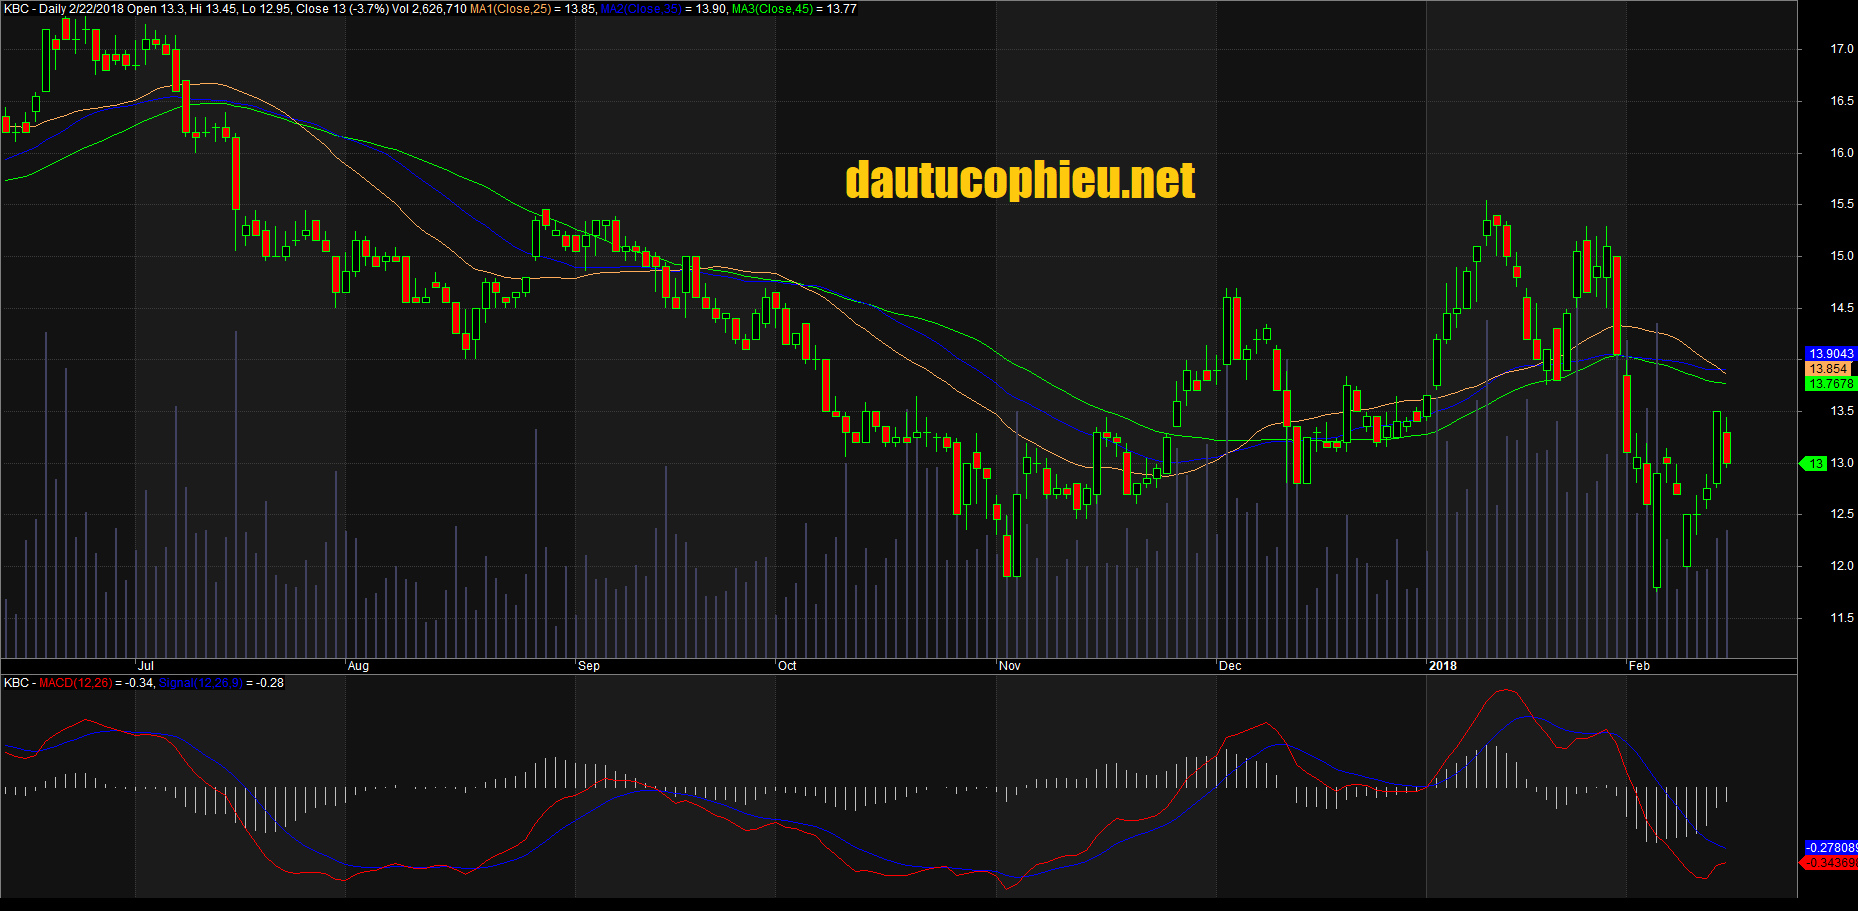Jump to the Jul marker on time axis
The height and width of the screenshot is (911, 1858).
coord(146,666)
